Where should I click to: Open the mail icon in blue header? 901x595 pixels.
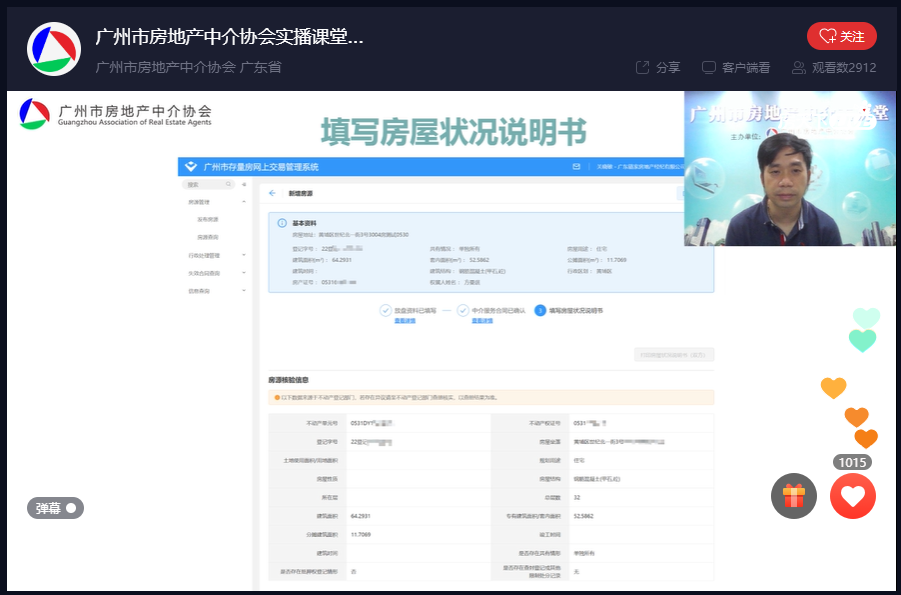pyautogui.click(x=576, y=167)
